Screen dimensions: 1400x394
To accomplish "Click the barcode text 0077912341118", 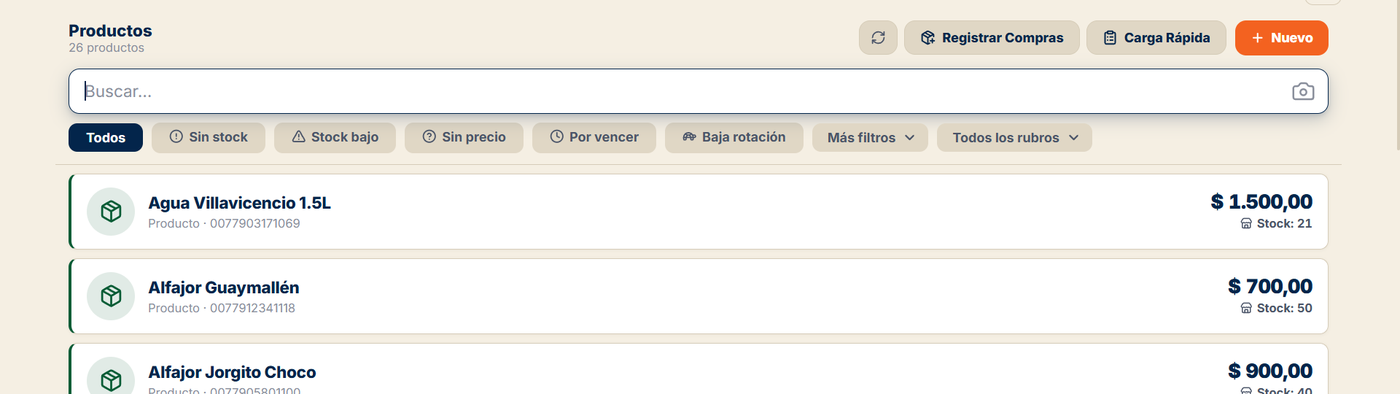I will [252, 308].
